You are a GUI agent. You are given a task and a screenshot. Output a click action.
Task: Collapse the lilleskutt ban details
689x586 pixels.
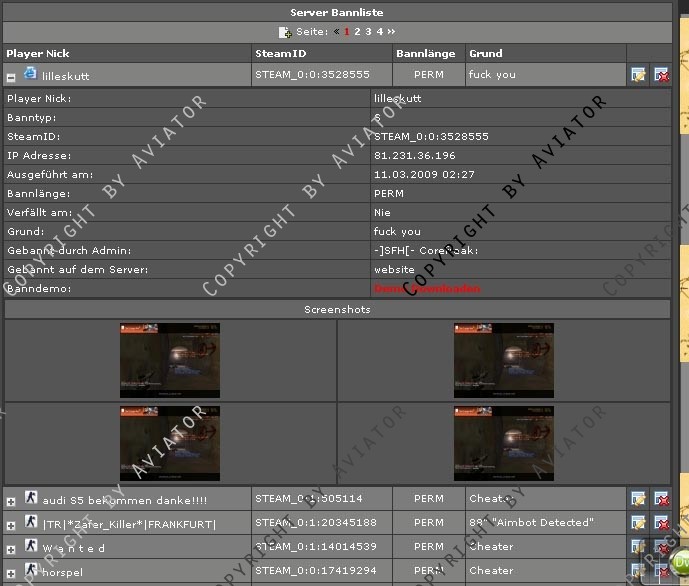(x=11, y=76)
